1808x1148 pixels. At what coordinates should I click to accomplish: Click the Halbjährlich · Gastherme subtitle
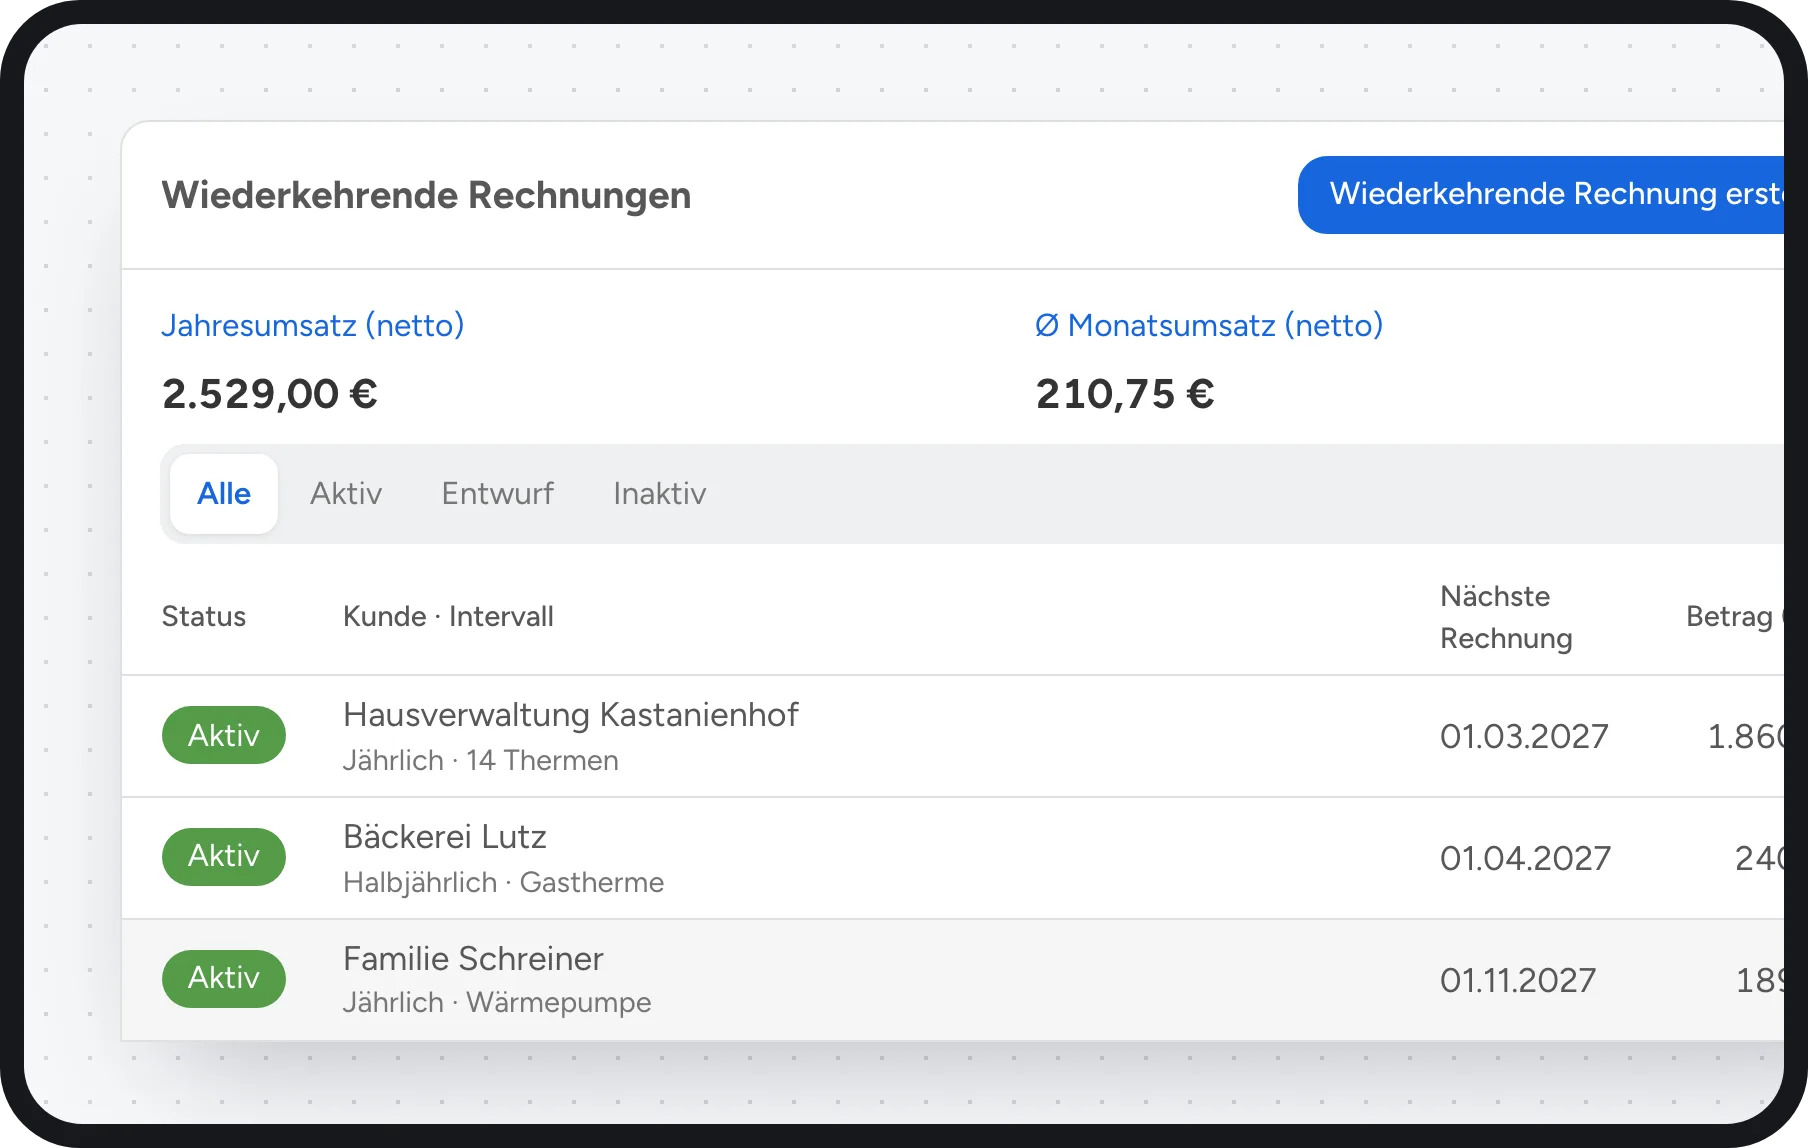pos(504,883)
